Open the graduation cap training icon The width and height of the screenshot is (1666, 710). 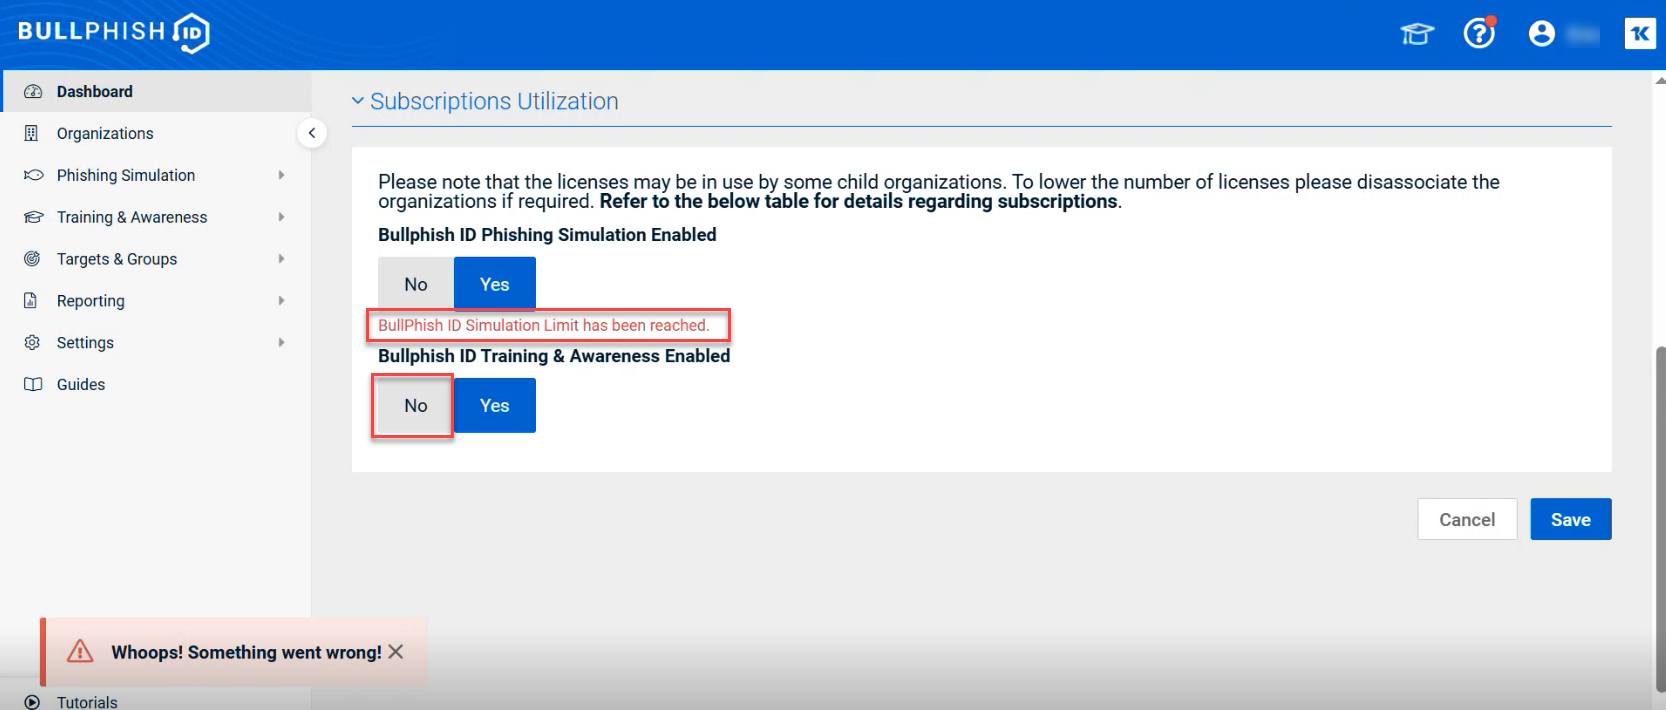click(x=1417, y=34)
